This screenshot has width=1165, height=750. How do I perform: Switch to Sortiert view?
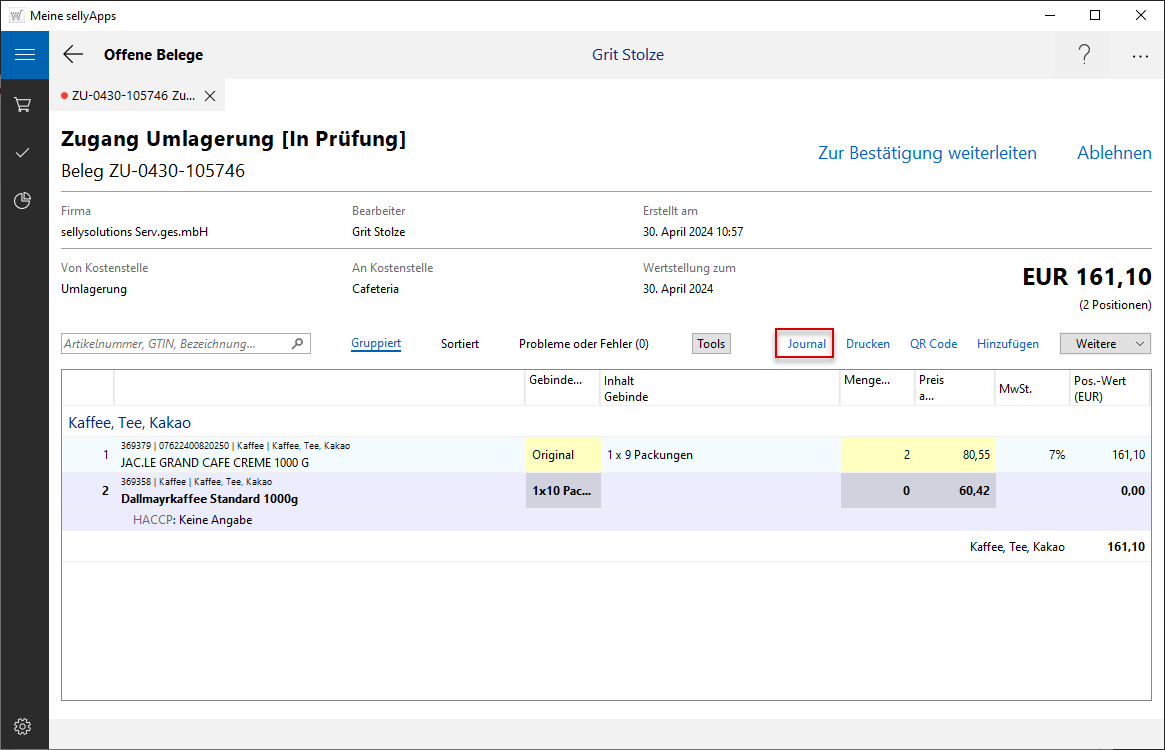[x=460, y=343]
